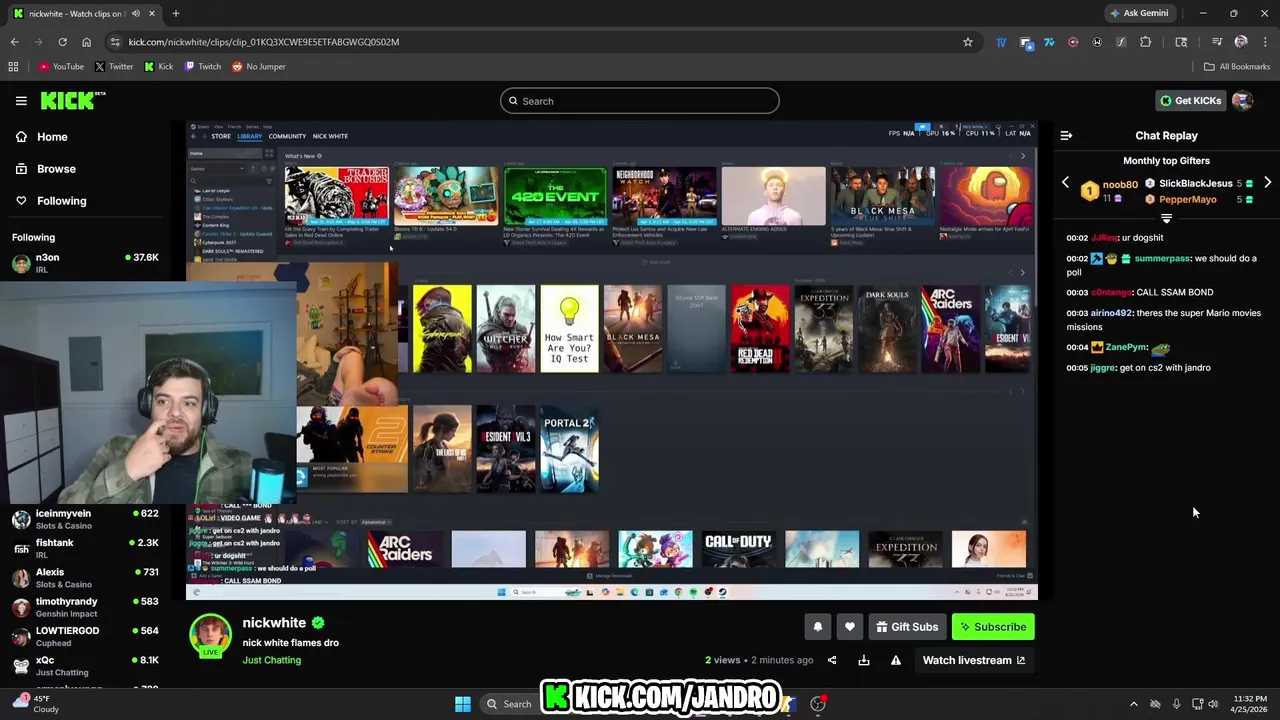Screen dimensions: 1280x720
Task: Show hidden system tray icons
Action: pos(1133,704)
